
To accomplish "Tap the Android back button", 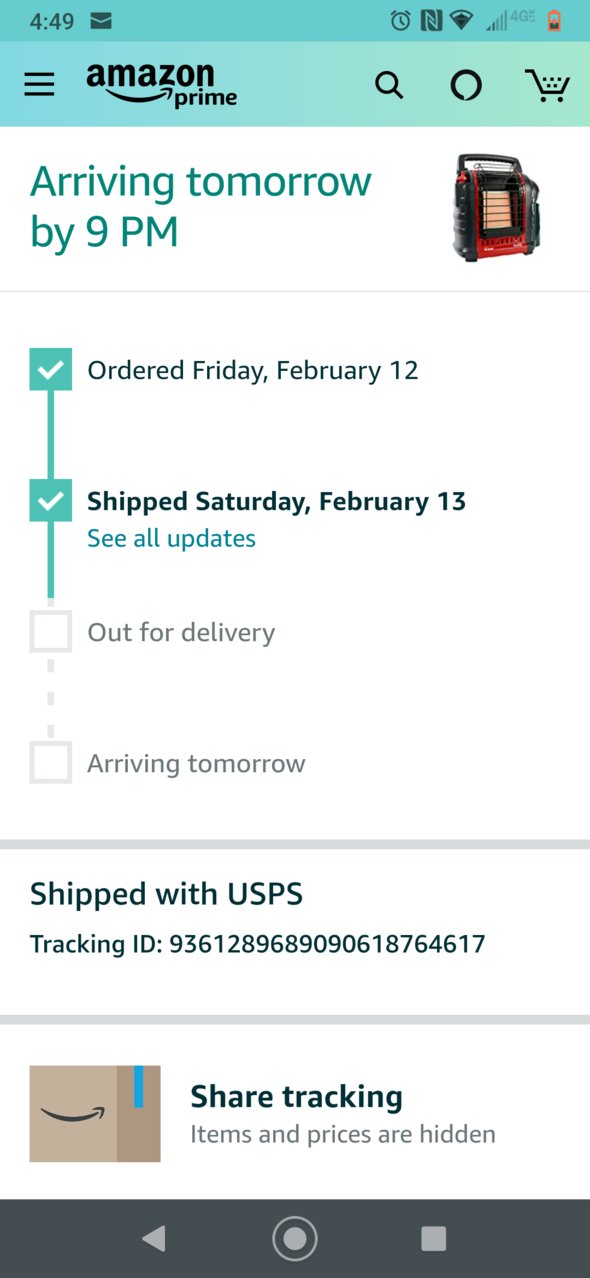I will tap(153, 1239).
